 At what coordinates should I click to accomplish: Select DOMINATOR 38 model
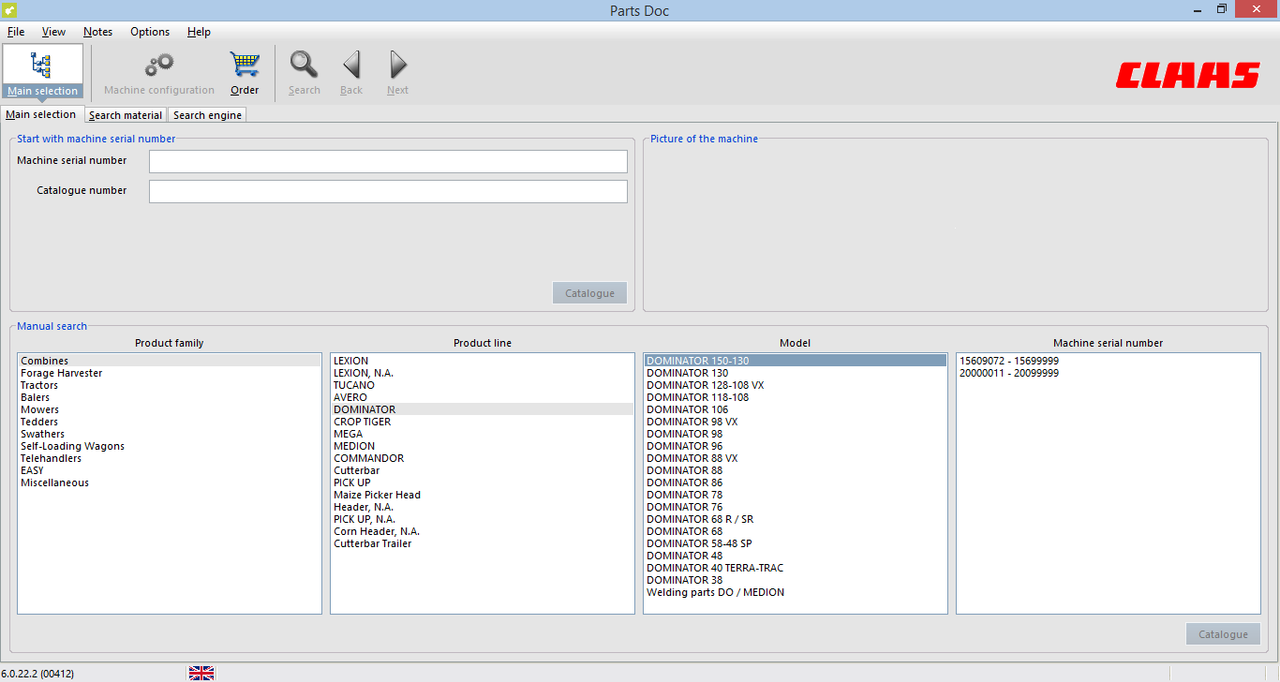click(x=795, y=580)
